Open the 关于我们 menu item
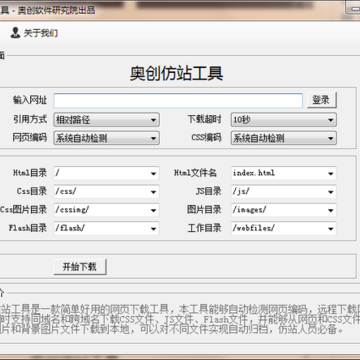This screenshot has width=360, height=360. coord(41,33)
